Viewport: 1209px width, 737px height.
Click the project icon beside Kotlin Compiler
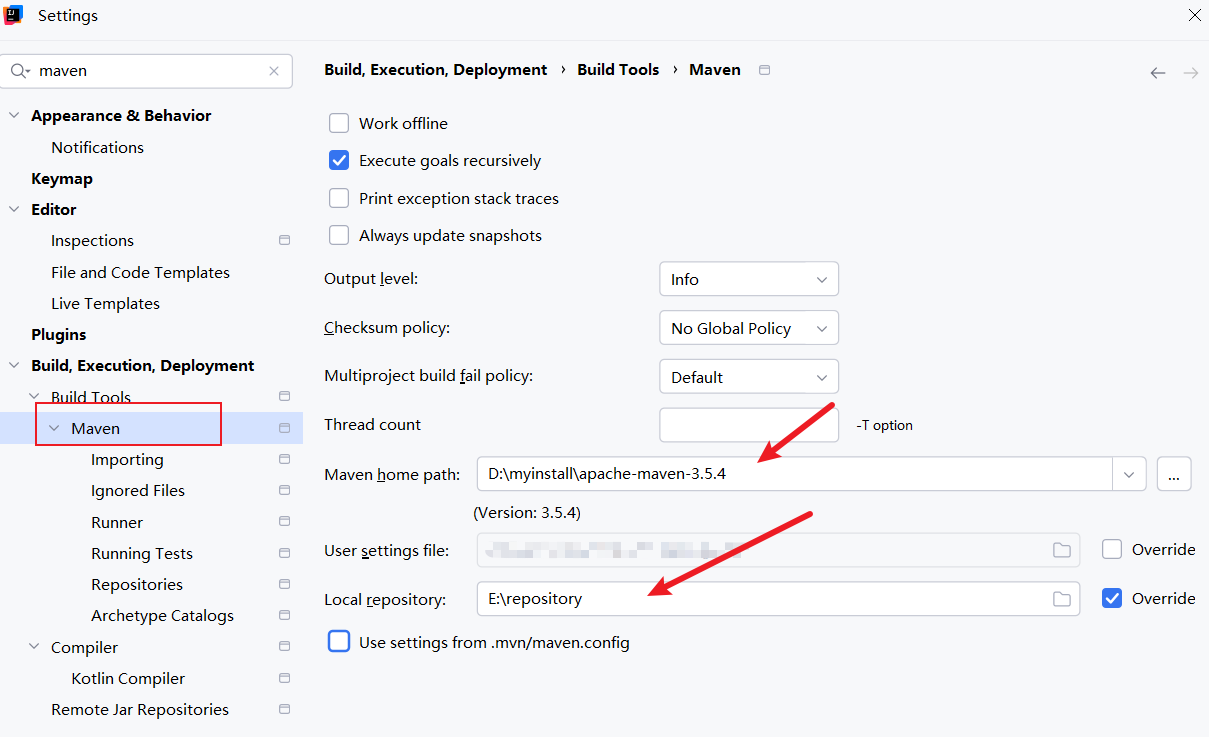tap(284, 678)
